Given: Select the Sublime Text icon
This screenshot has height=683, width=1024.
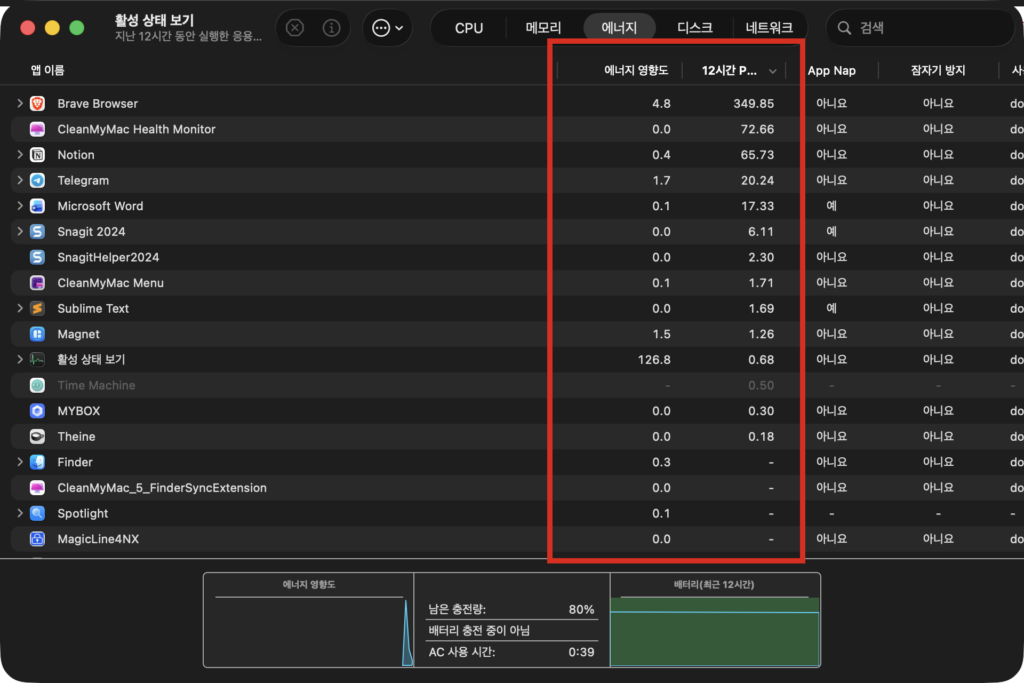Looking at the screenshot, I should coord(37,308).
